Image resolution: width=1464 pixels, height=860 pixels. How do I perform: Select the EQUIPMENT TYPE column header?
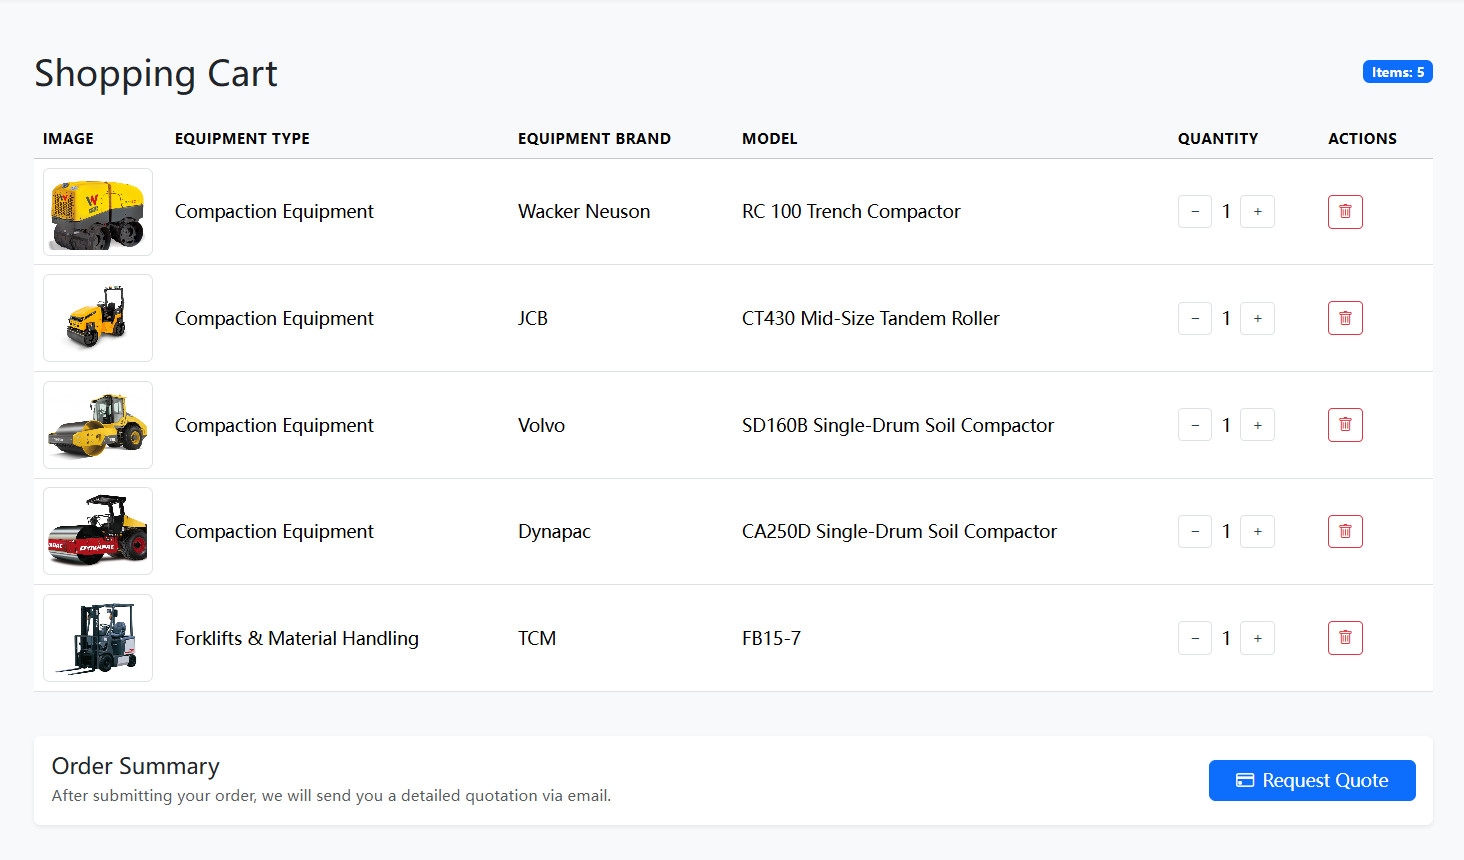(242, 139)
